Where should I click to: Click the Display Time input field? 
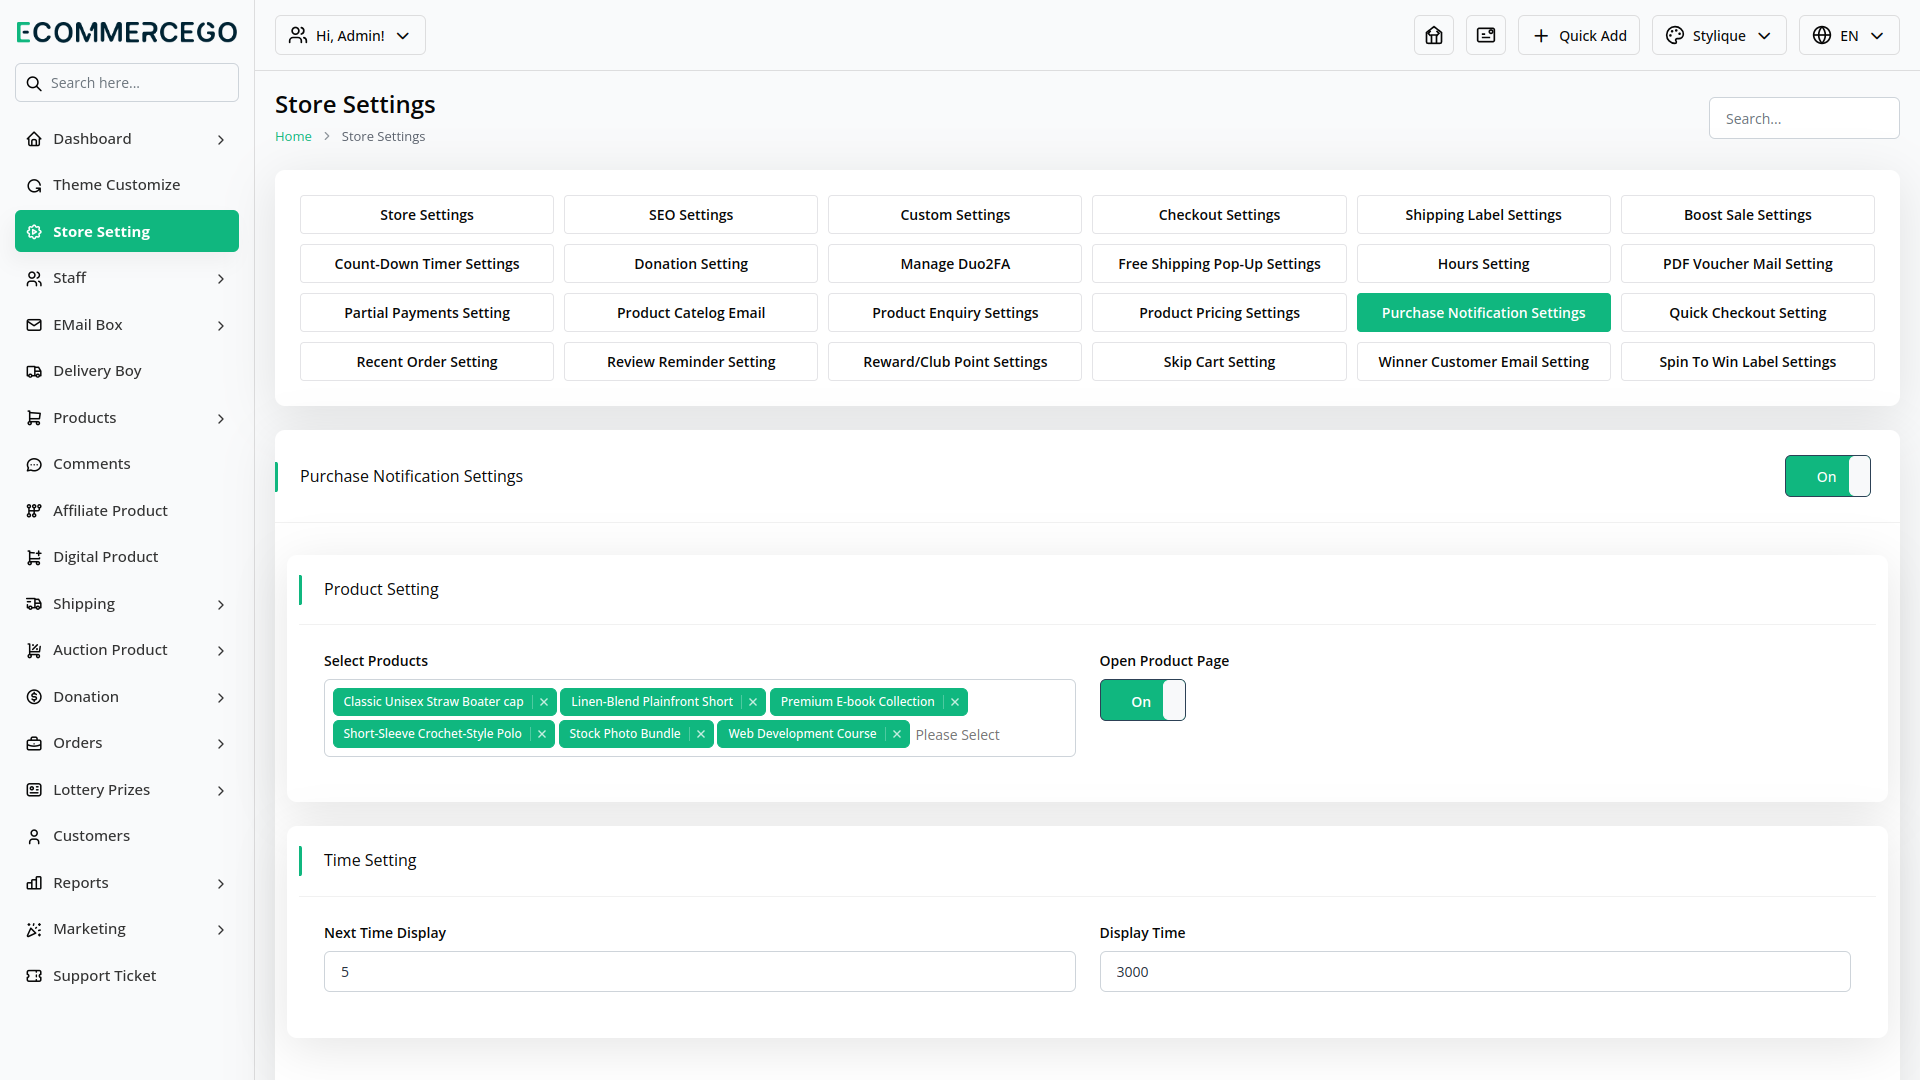(x=1475, y=972)
